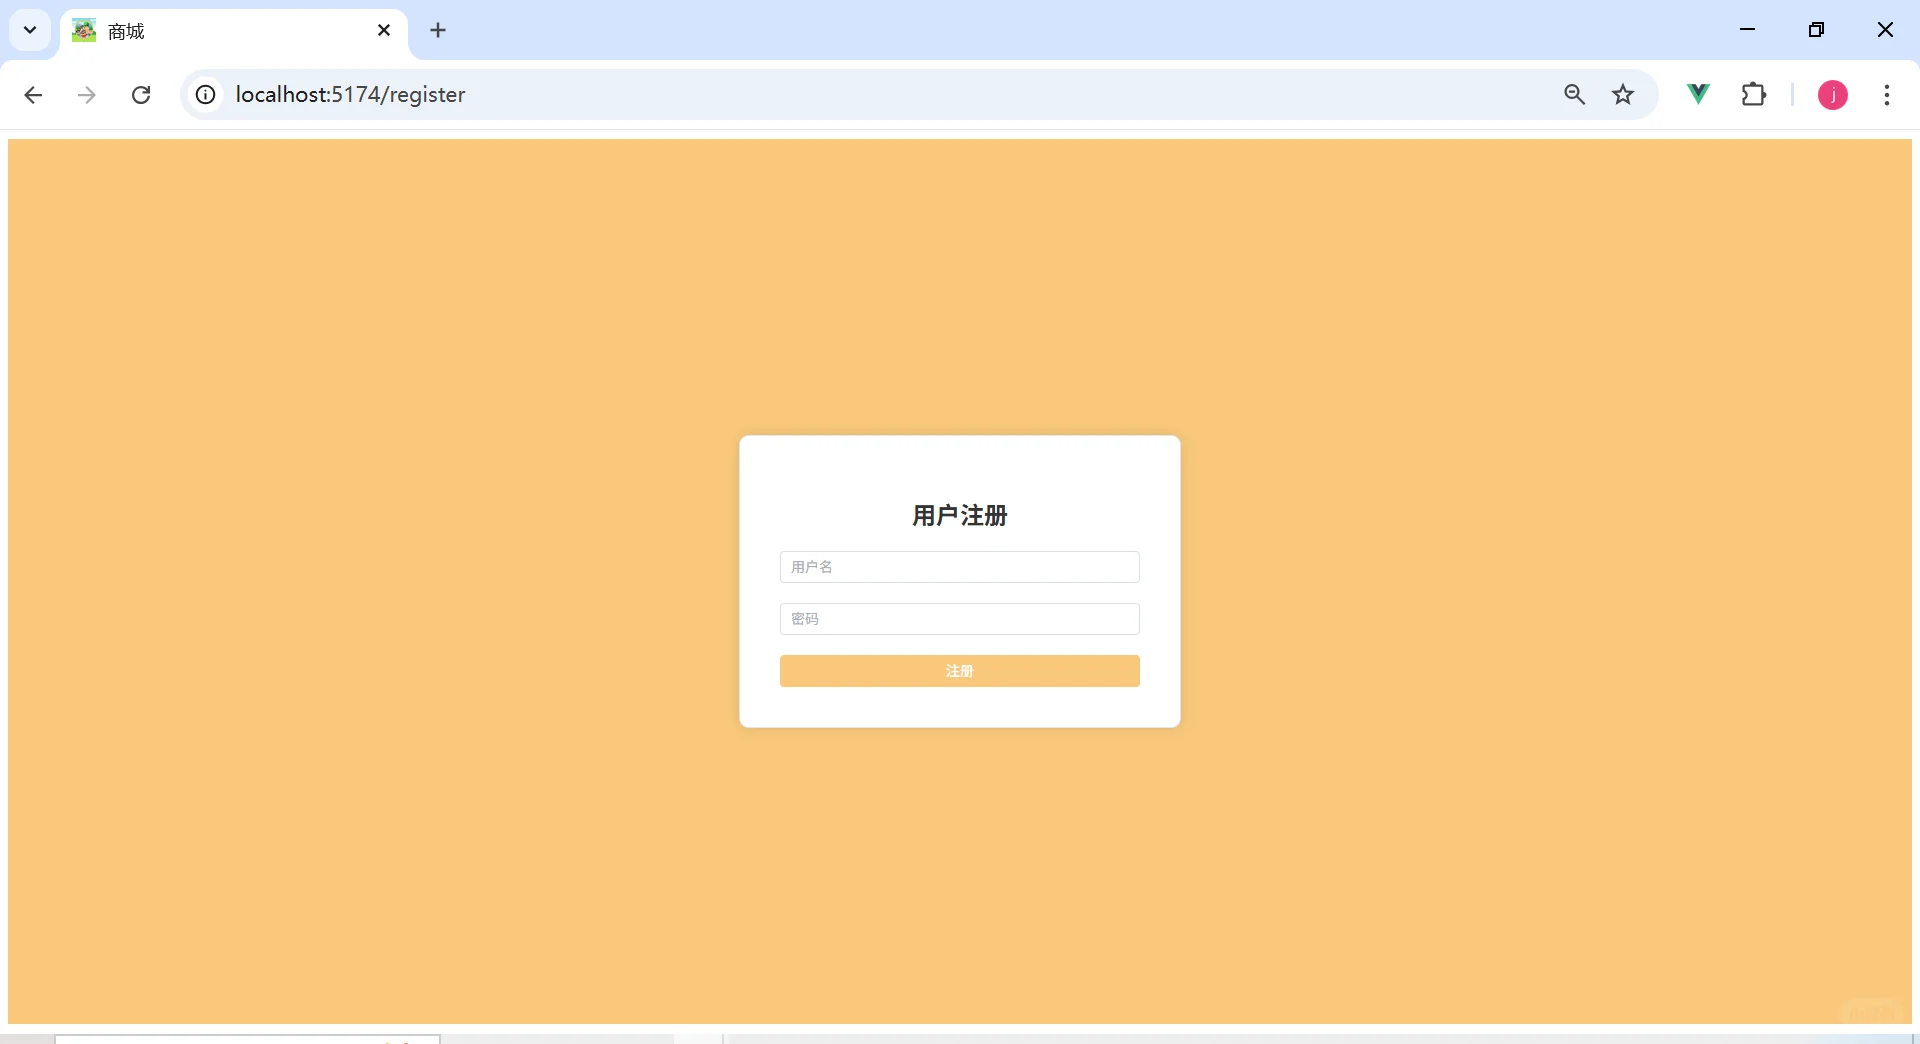The width and height of the screenshot is (1920, 1044).
Task: Click inside the 用户名 username field
Action: (959, 567)
